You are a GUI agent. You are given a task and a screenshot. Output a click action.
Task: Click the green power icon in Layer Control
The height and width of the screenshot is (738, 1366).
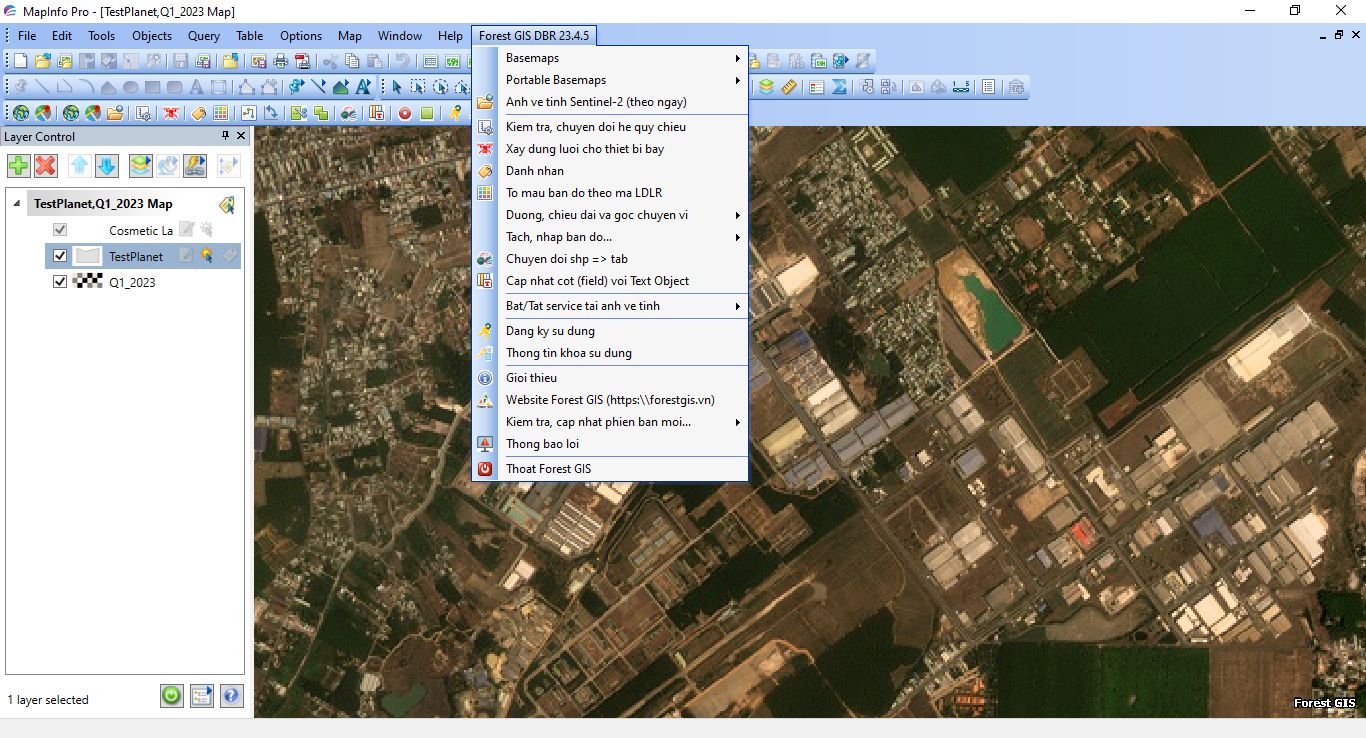(x=172, y=695)
